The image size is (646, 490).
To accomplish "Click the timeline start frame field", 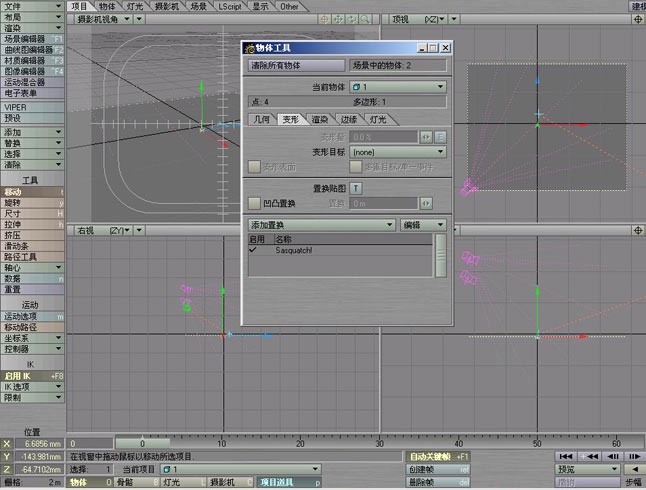I will (x=90, y=443).
